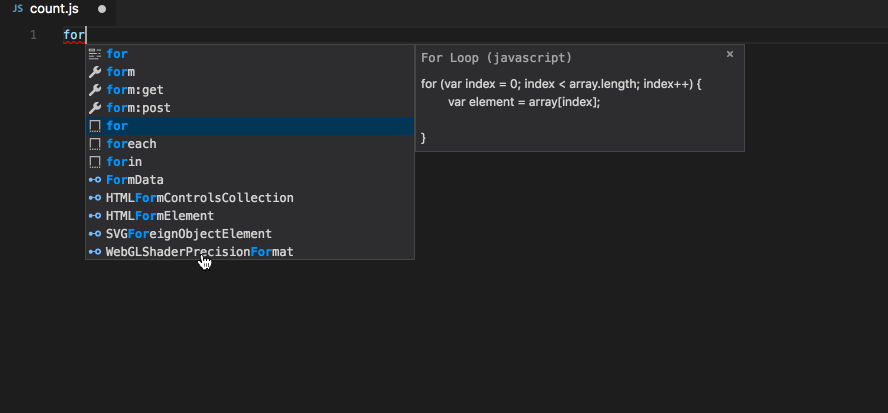
Task: Click the wrench icon beside 'form'
Action: tap(95, 72)
